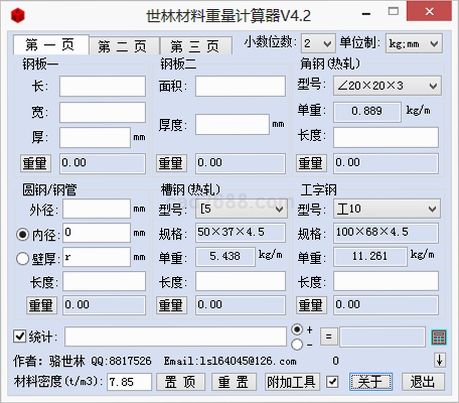Screen dimensions: 459x403
Task: Click the 槽钢 weight result 0.00
Action: (240, 305)
